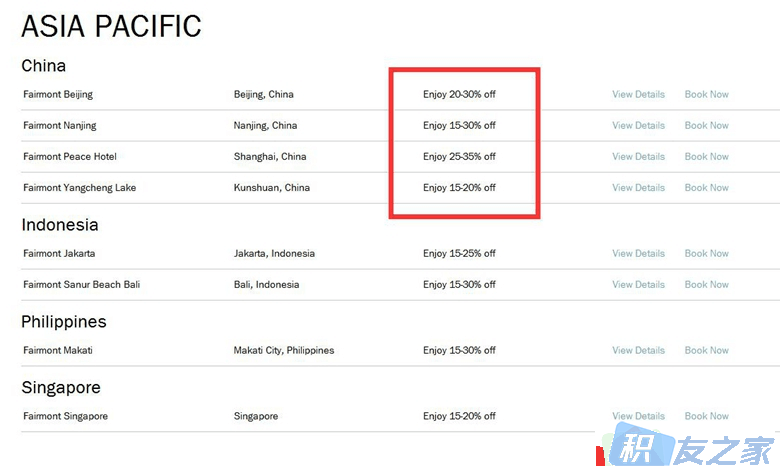
Task: Open View Details for Fairmont Yangcheng Lake
Action: 638,188
